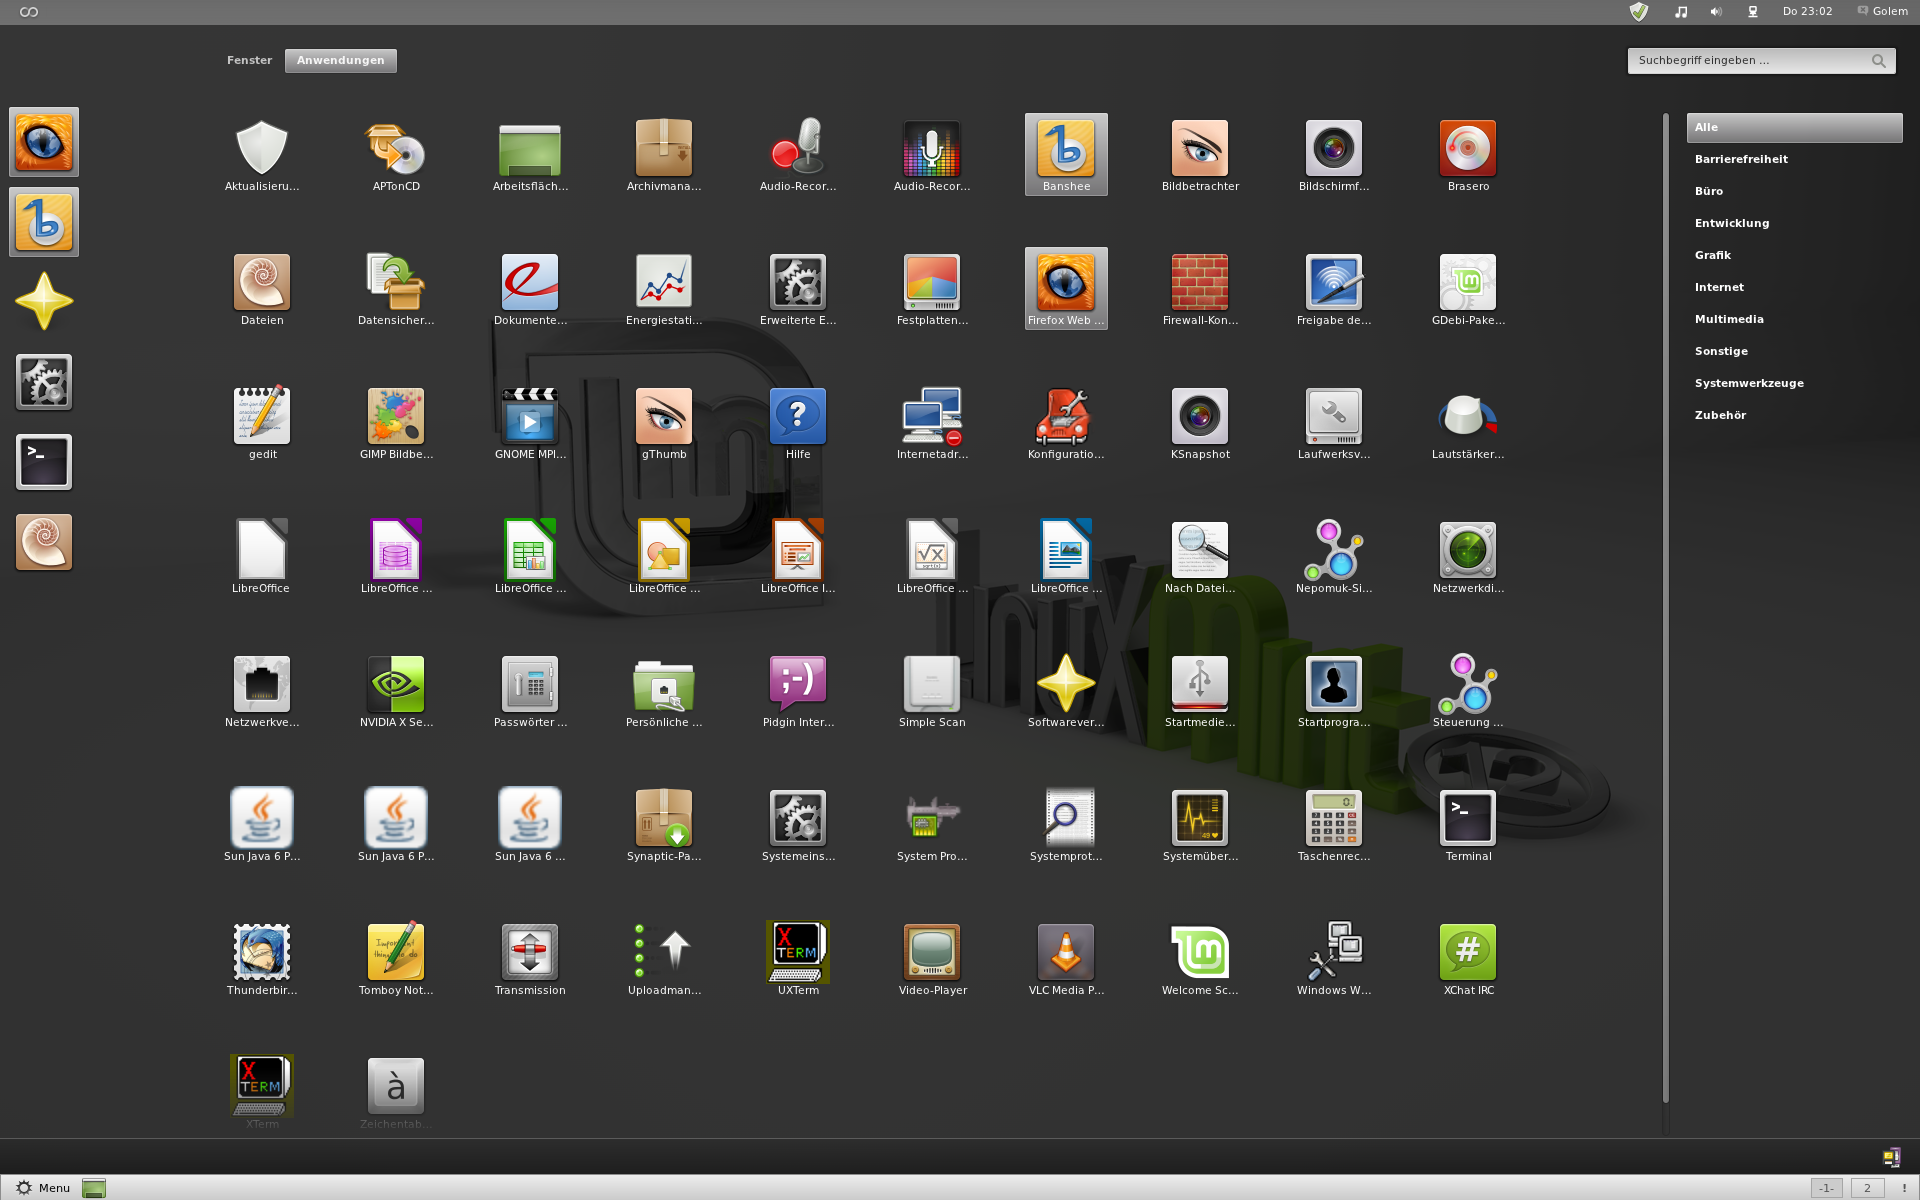Click the update shield tray icon
This screenshot has height=1200, width=1920.
1638,12
